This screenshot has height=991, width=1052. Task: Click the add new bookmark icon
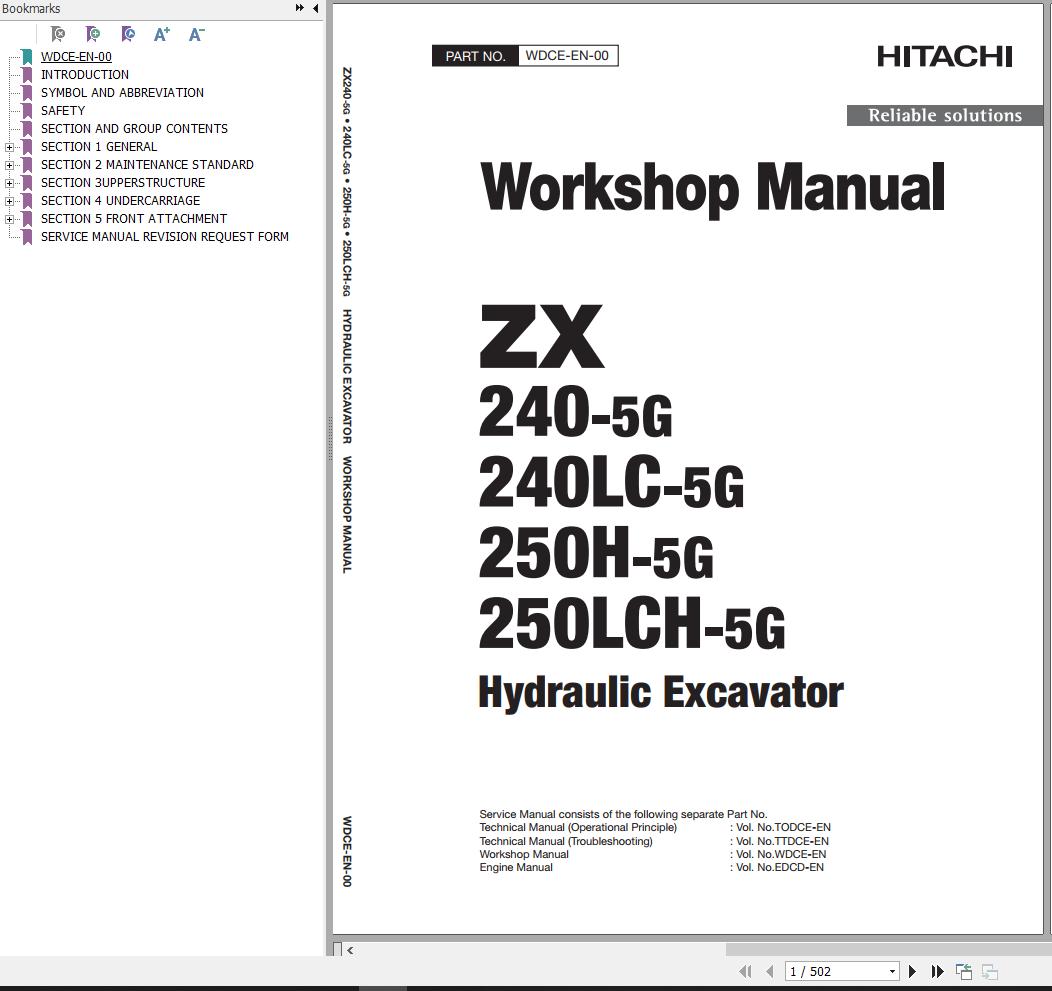coord(93,34)
